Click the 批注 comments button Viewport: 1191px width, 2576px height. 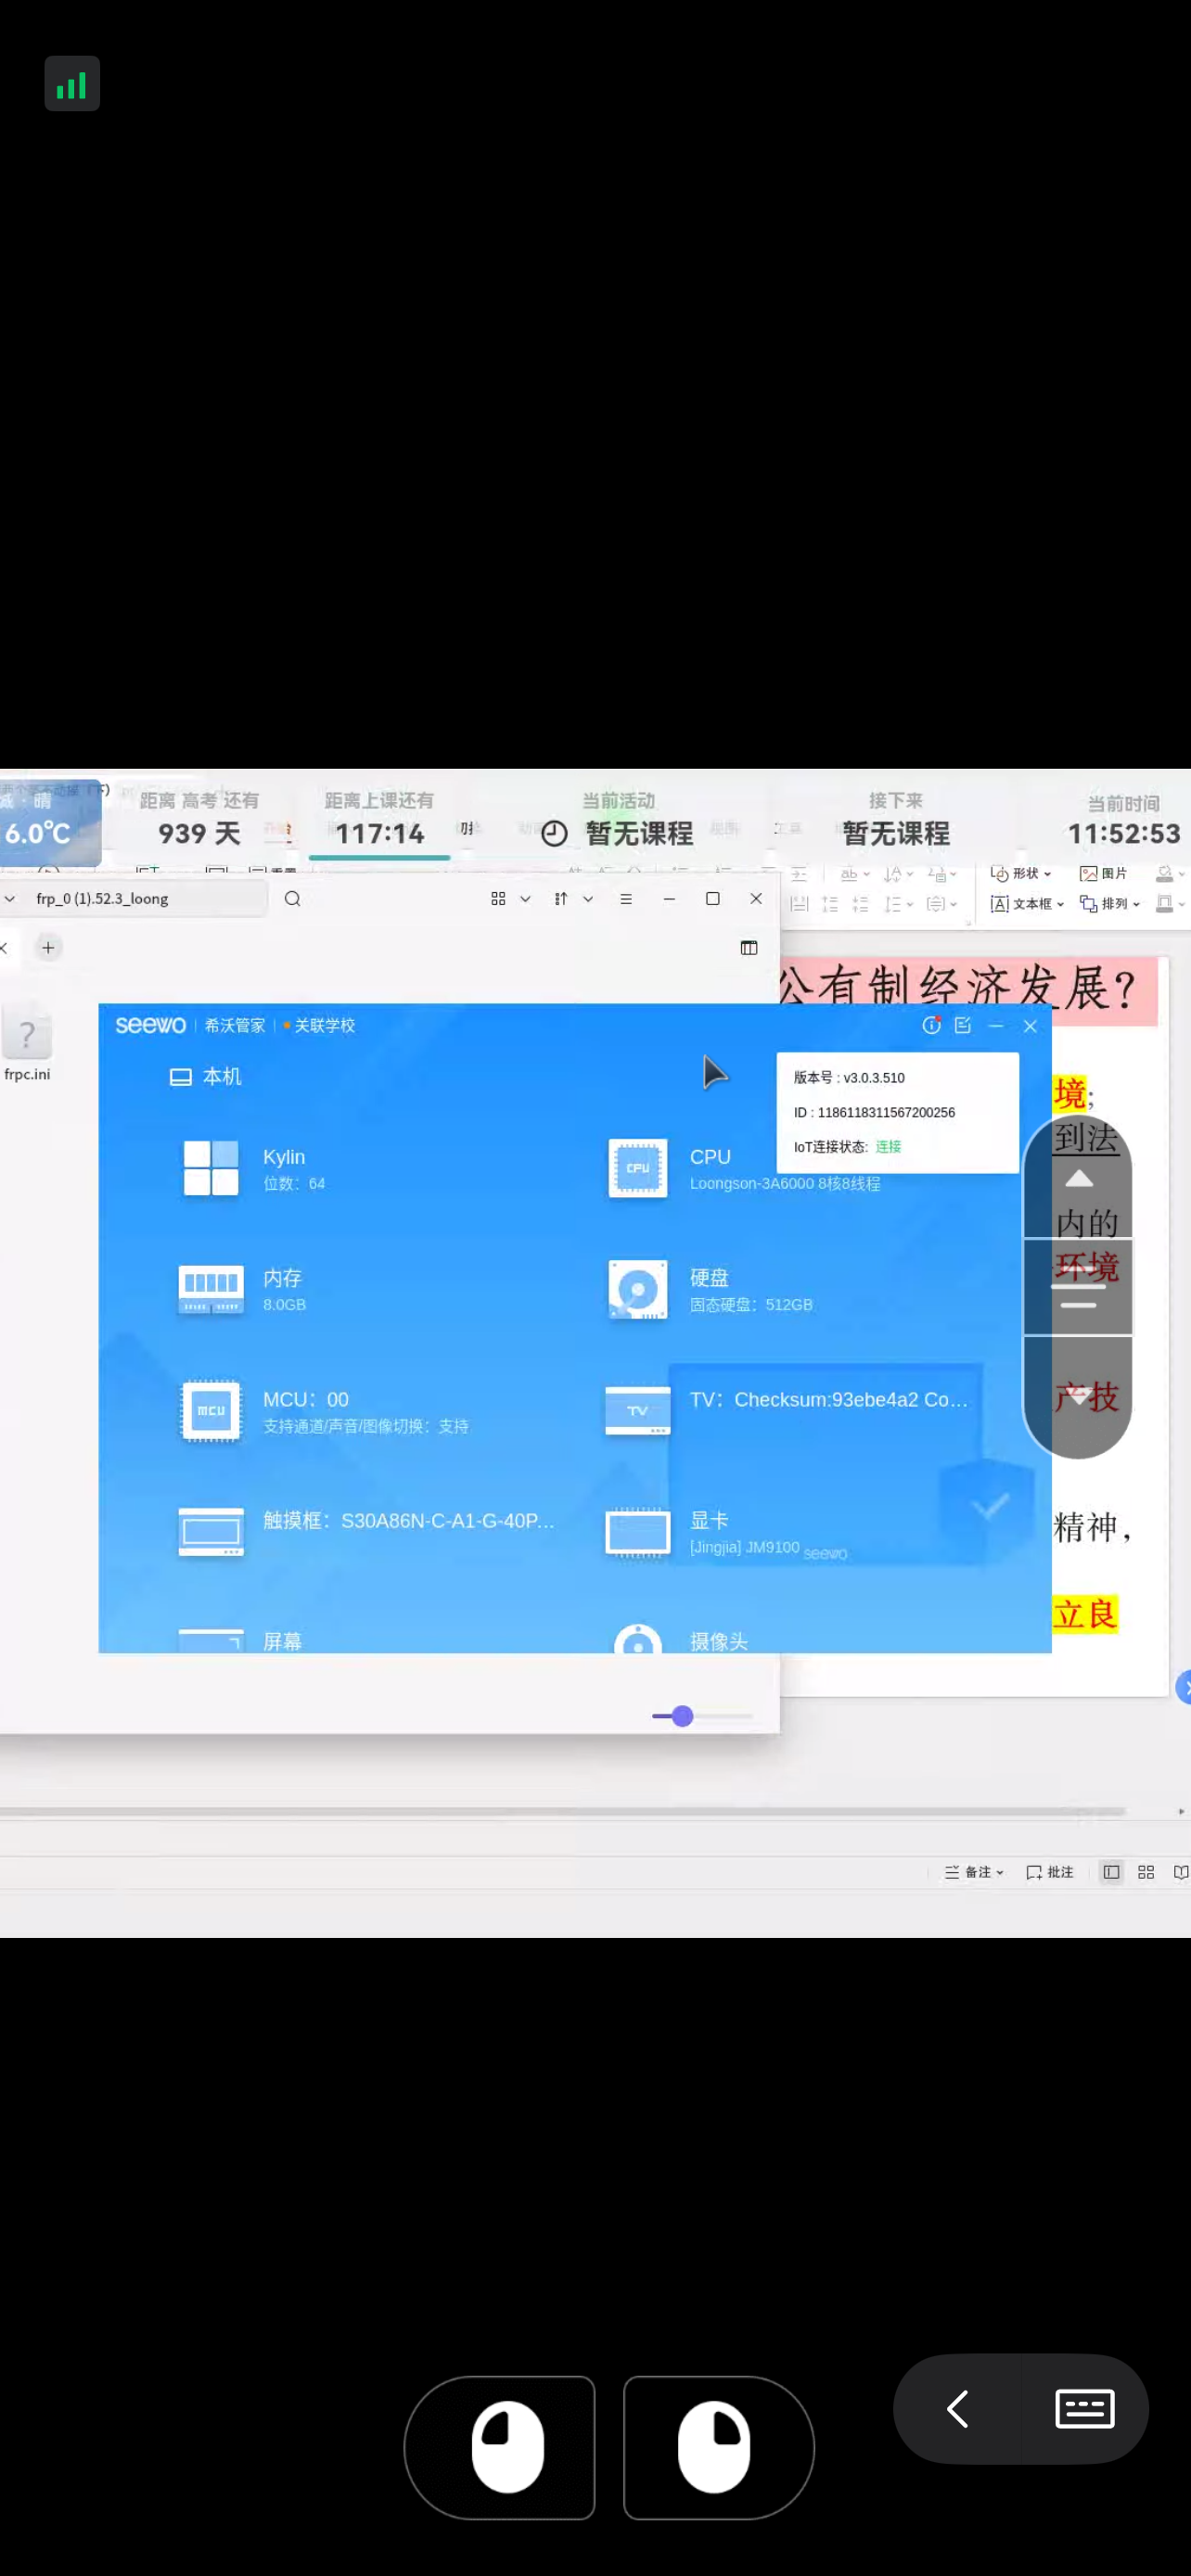1050,1872
